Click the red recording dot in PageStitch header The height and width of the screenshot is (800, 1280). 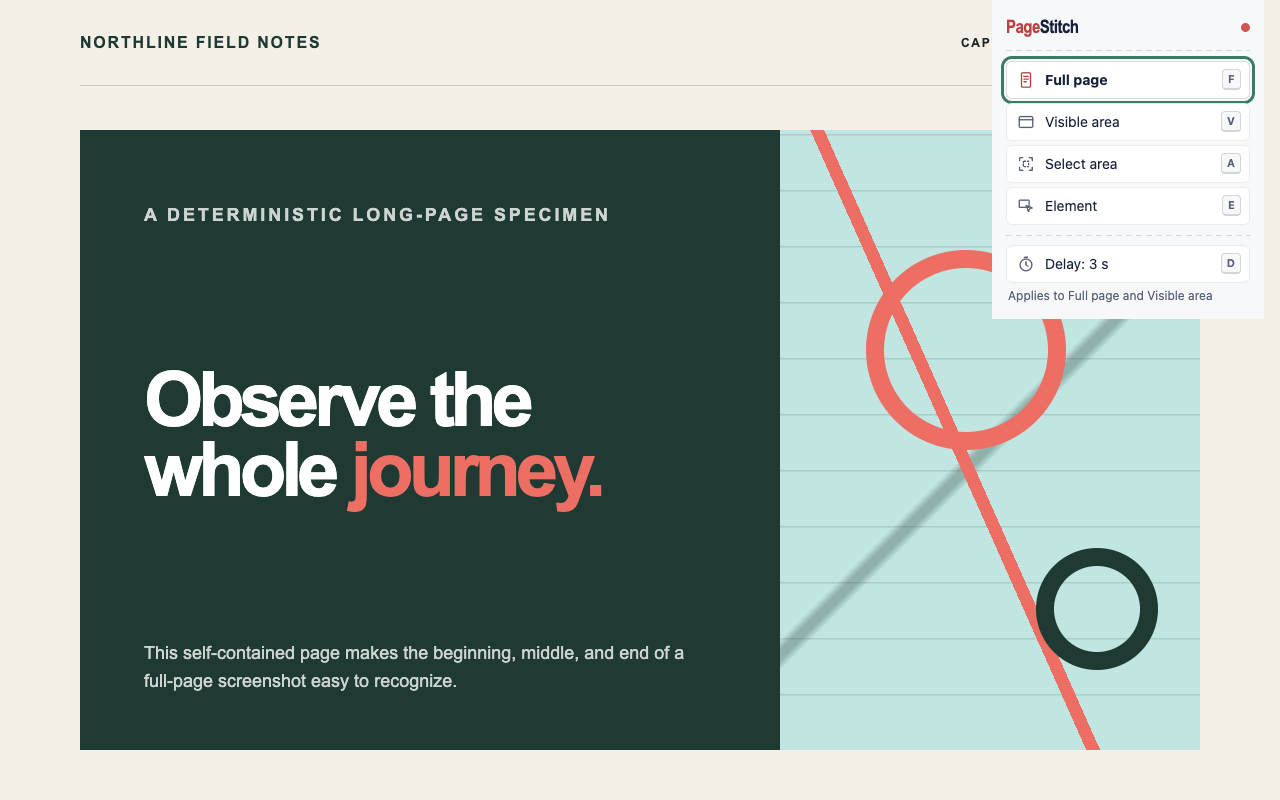[x=1245, y=28]
